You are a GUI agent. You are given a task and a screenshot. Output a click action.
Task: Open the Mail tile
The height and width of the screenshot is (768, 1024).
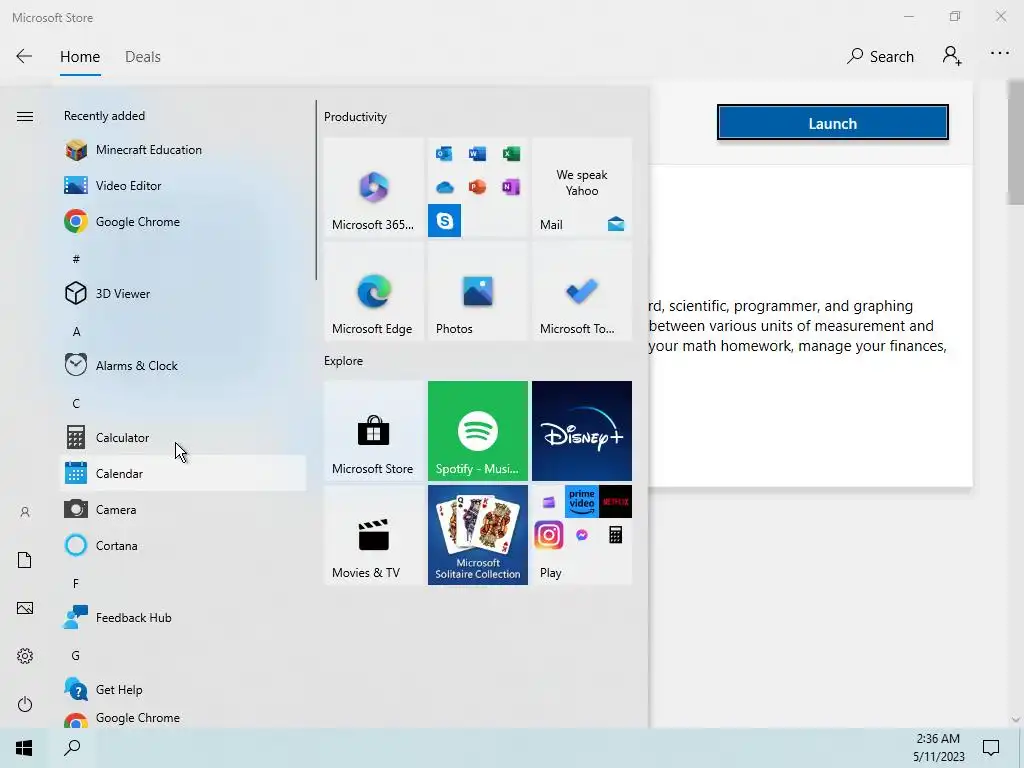click(582, 187)
